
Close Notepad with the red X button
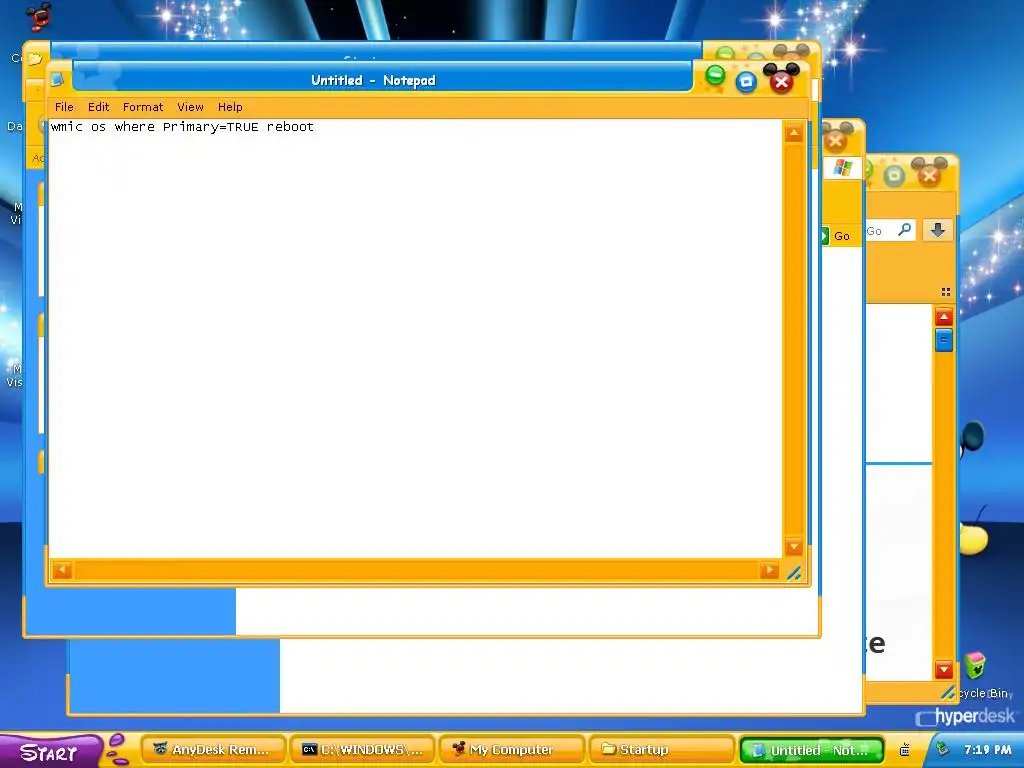coord(781,82)
